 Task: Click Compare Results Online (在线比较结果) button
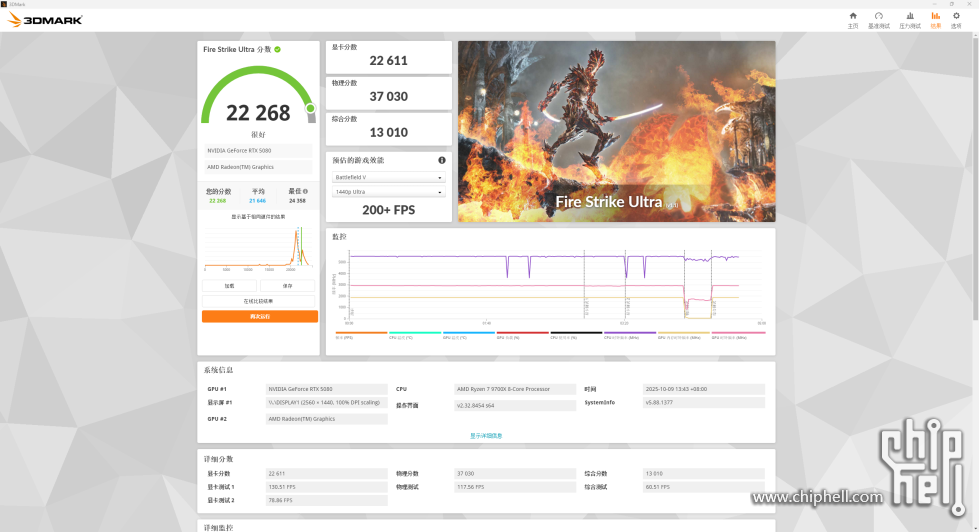259,301
